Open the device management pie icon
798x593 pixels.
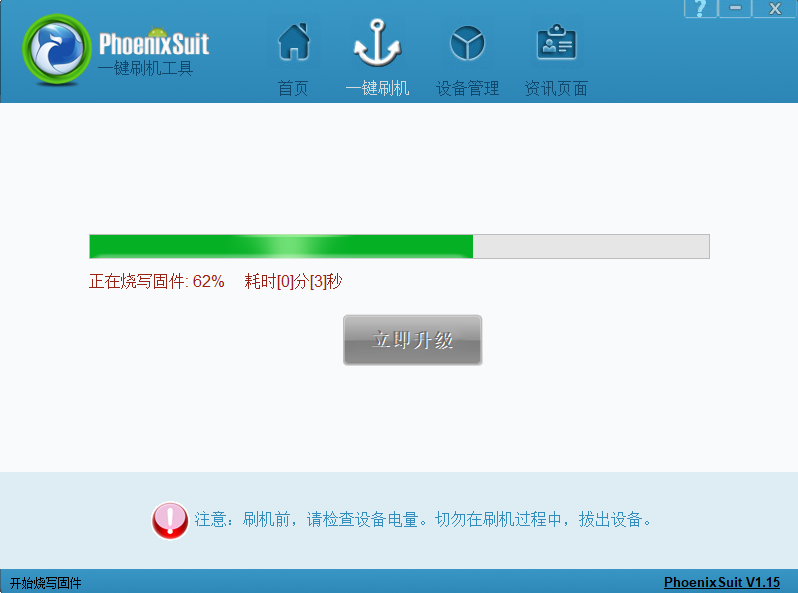point(467,43)
